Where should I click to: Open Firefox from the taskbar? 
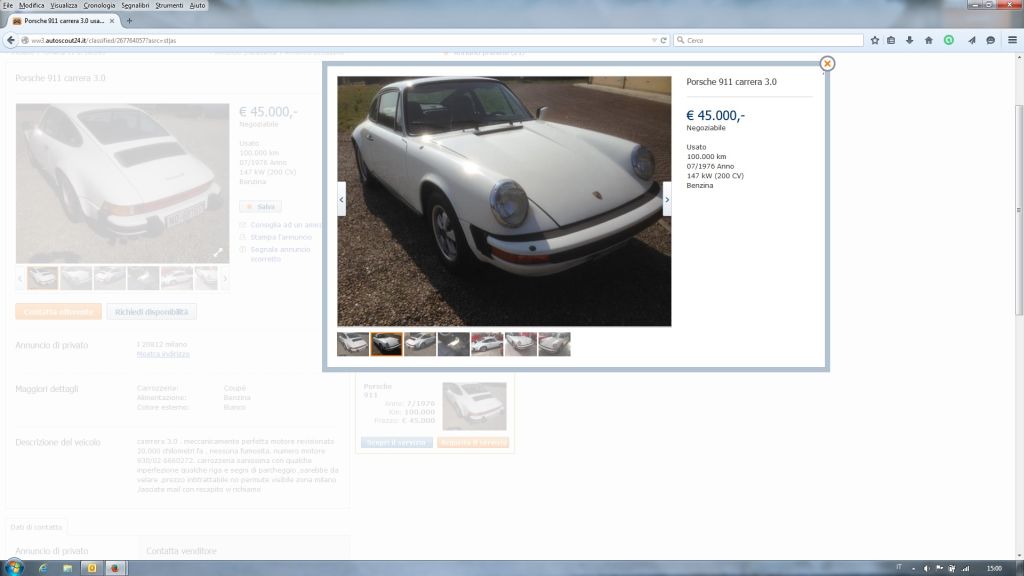114,568
